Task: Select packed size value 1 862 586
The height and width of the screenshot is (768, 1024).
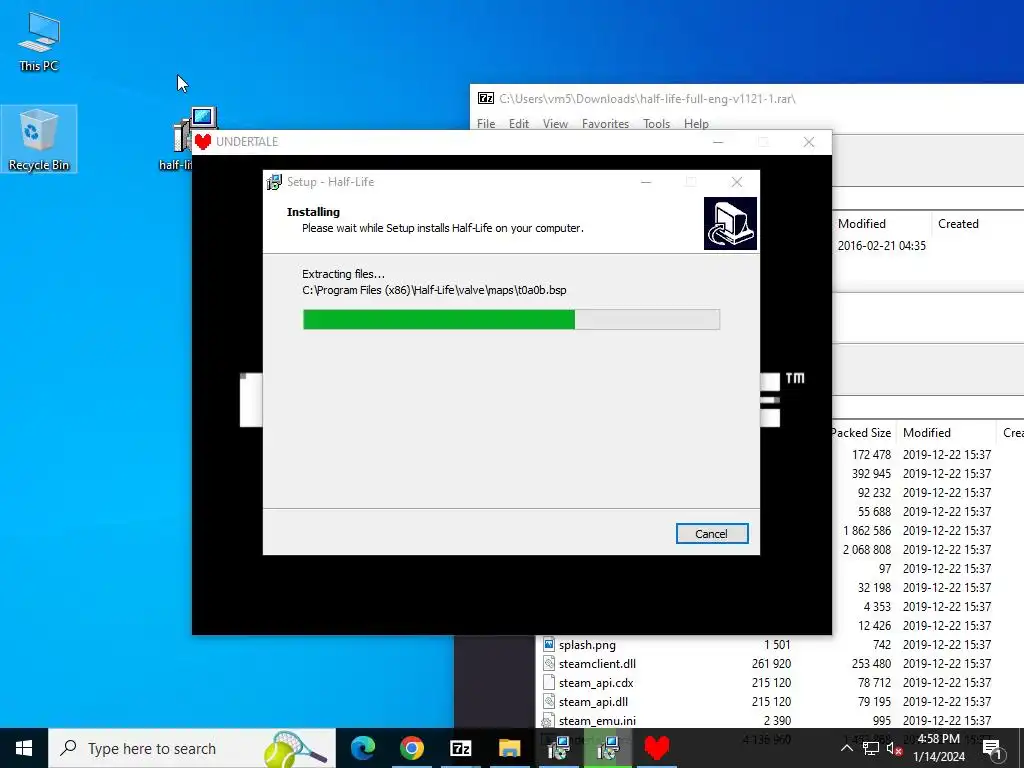Action: (x=867, y=530)
